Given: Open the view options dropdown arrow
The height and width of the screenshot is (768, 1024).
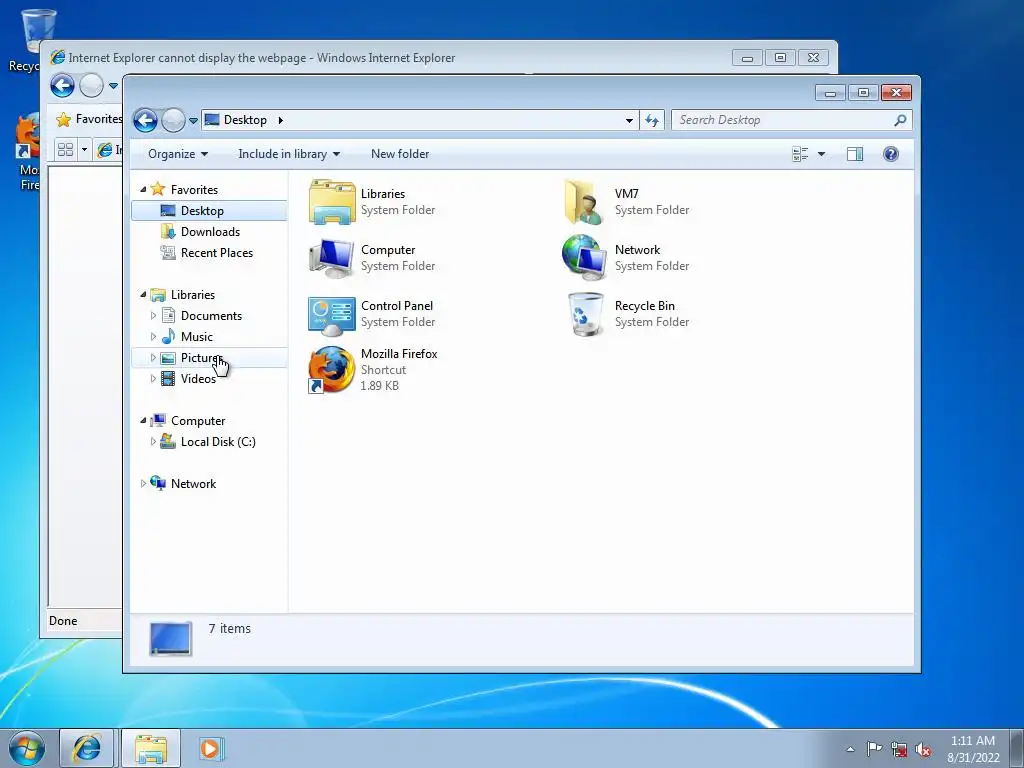Looking at the screenshot, I should click(x=822, y=154).
